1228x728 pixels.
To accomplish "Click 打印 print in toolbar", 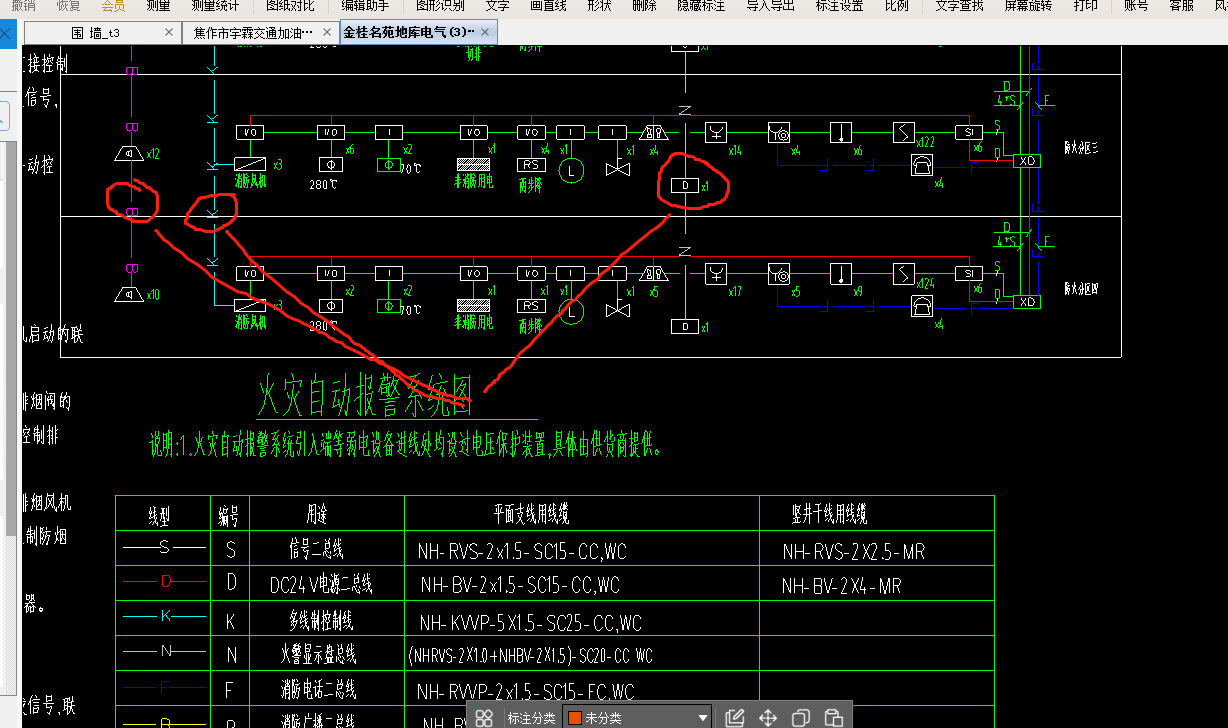I will click(1085, 6).
